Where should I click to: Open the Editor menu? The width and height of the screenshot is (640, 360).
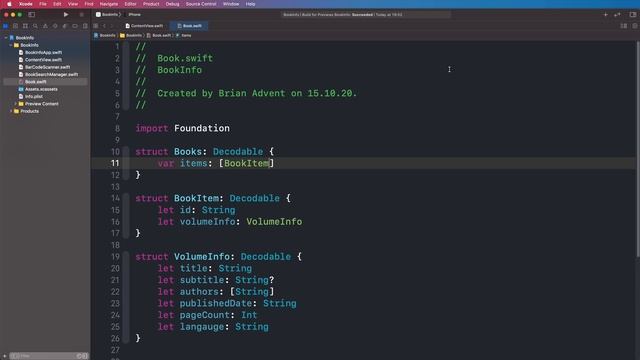click(131, 4)
